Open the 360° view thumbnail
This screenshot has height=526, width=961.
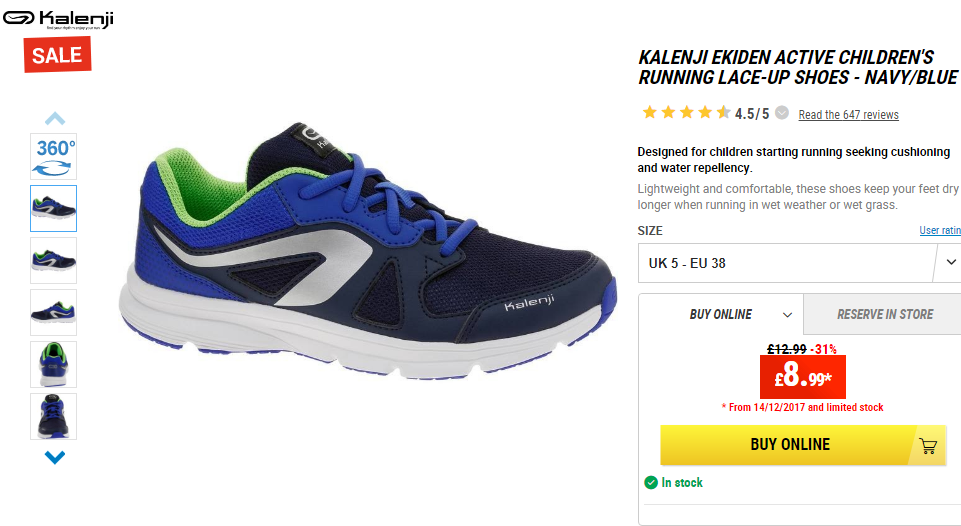(x=53, y=156)
